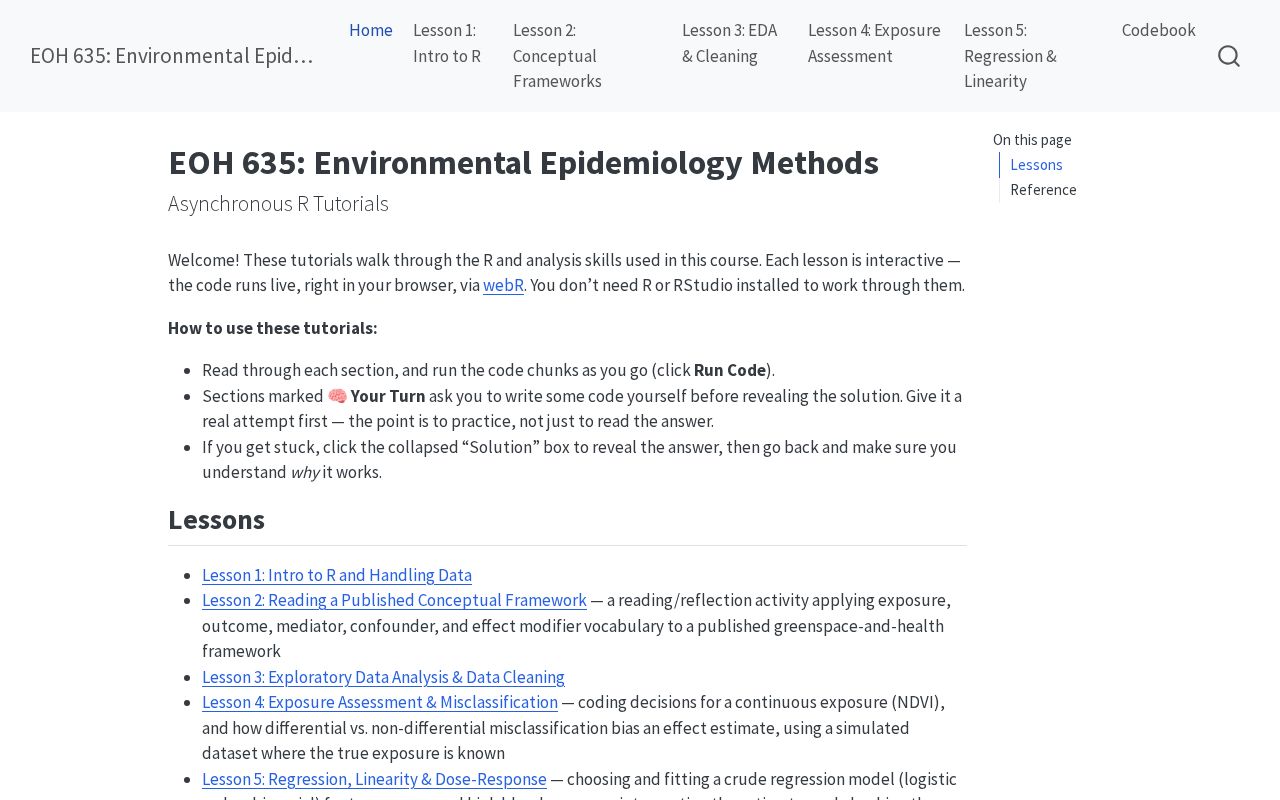
Task: Open Lesson 1: Intro to R and Handling Data
Action: click(337, 575)
